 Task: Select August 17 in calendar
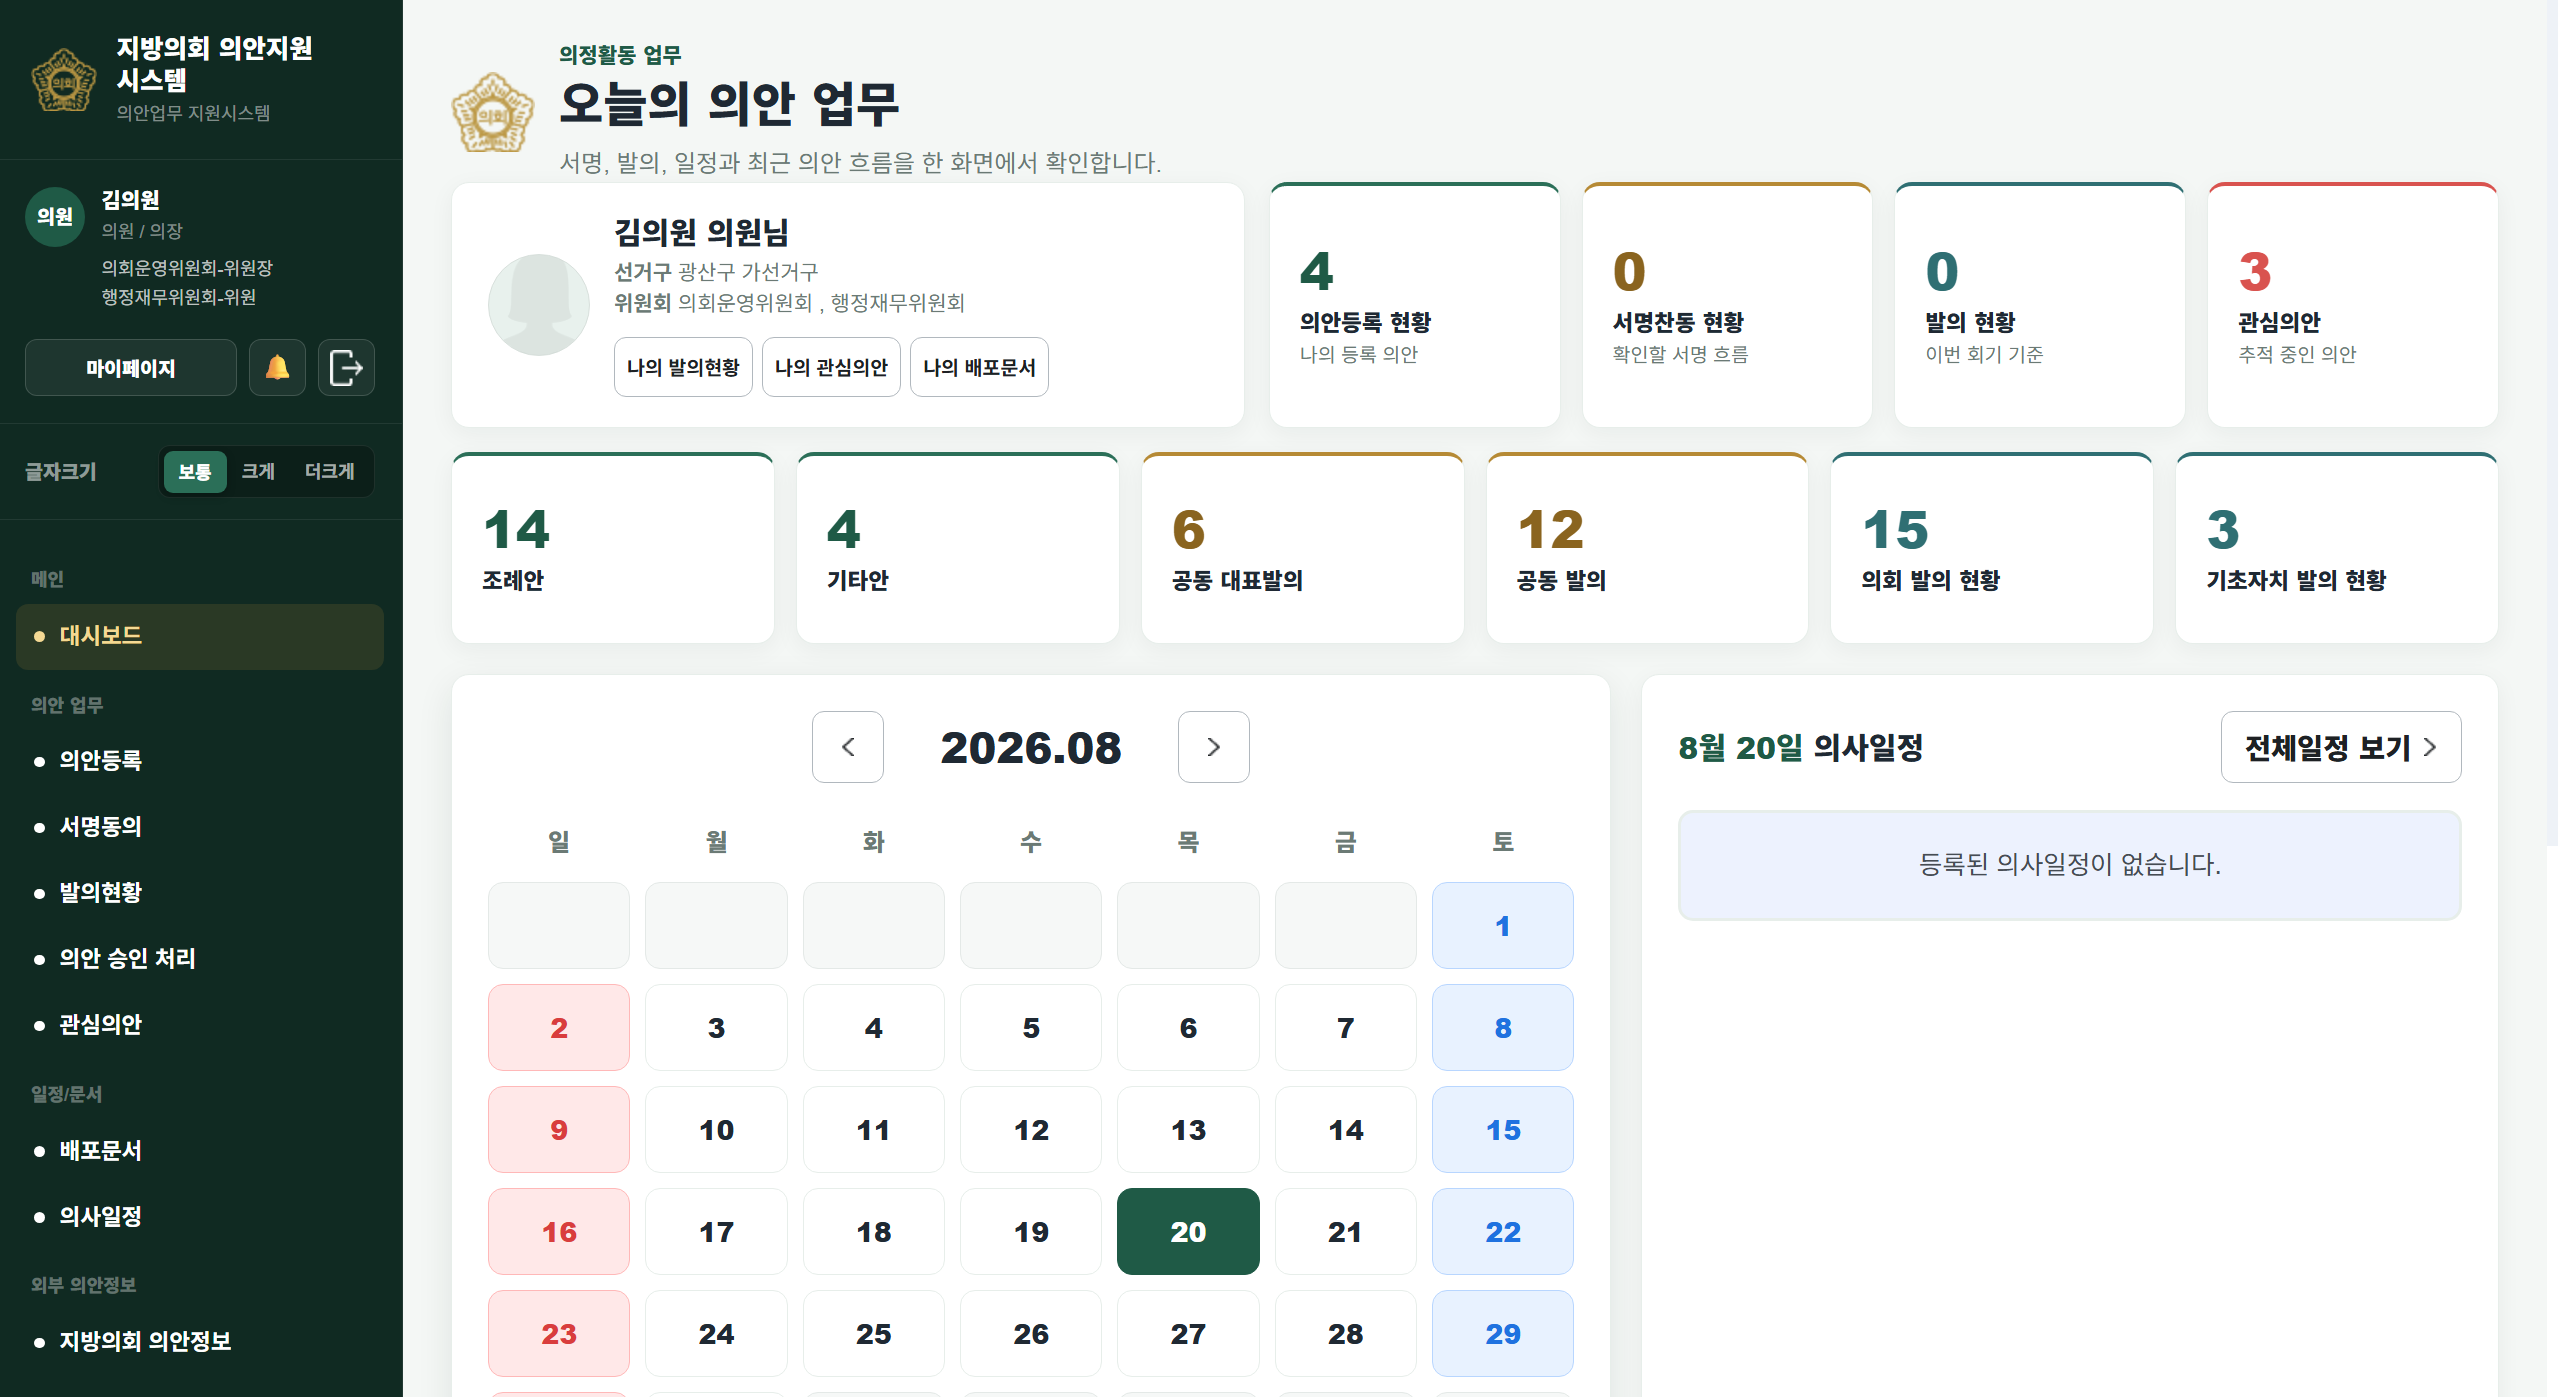click(716, 1232)
